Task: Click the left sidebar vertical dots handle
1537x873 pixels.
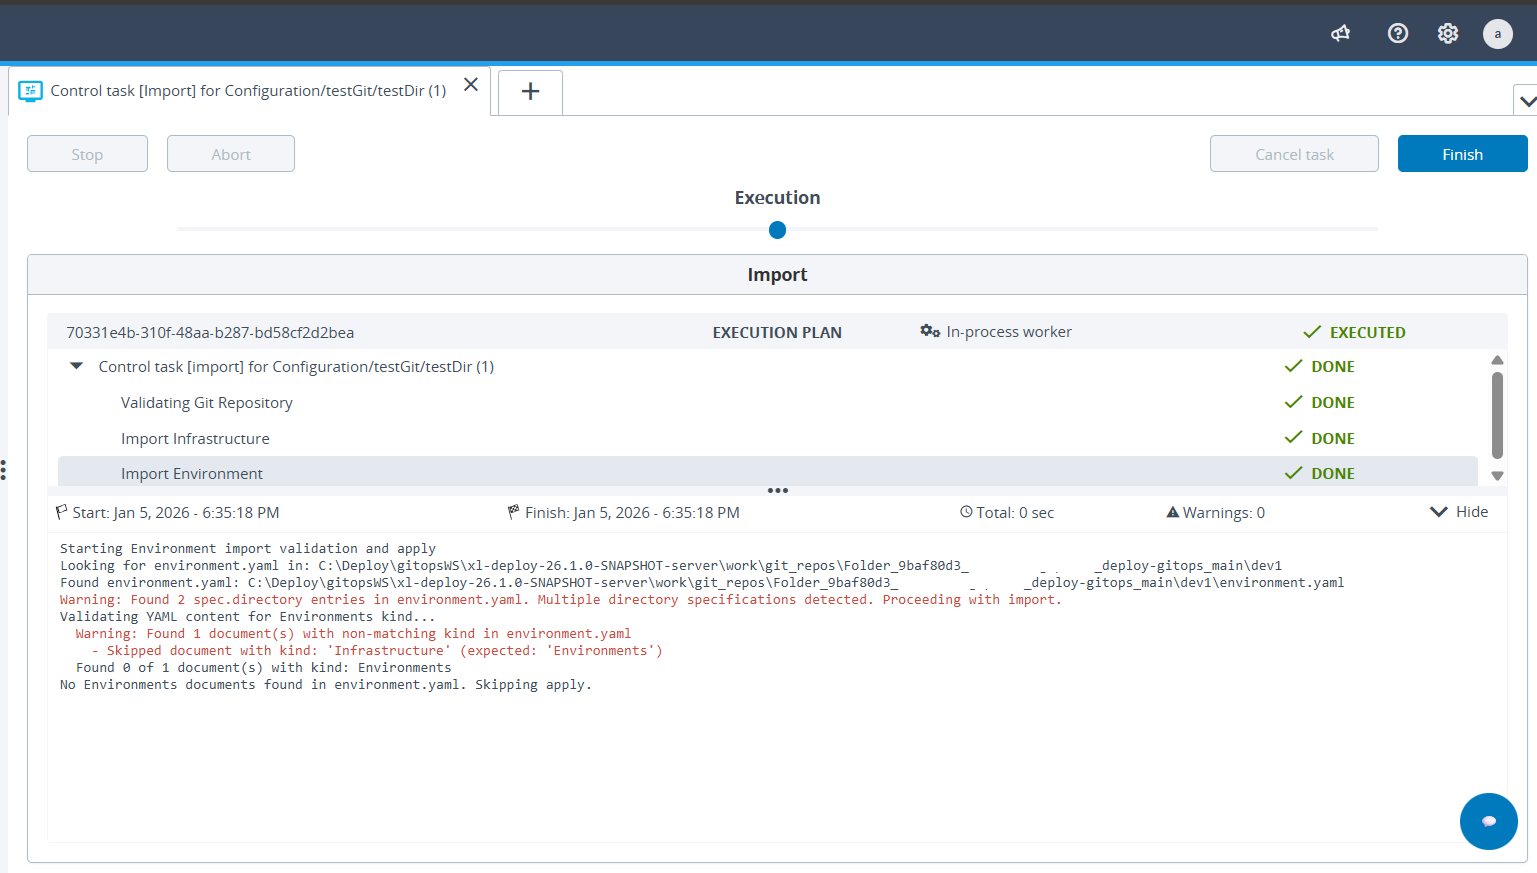Action: tap(4, 470)
